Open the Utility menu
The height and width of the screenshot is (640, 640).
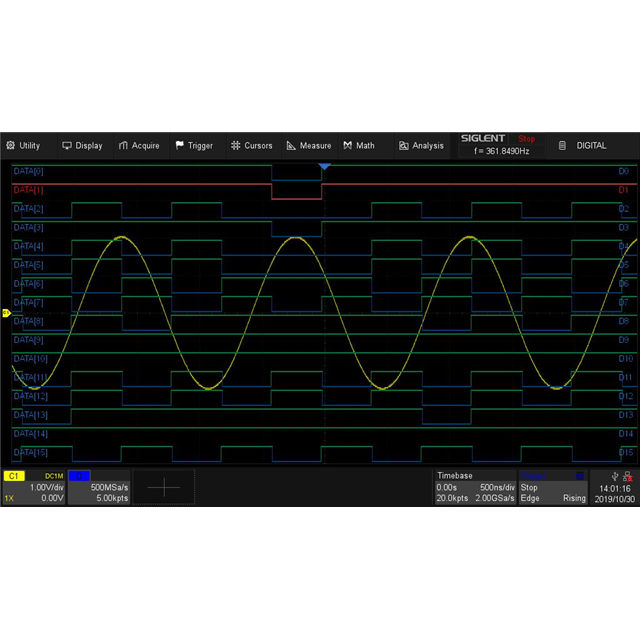[x=23, y=145]
